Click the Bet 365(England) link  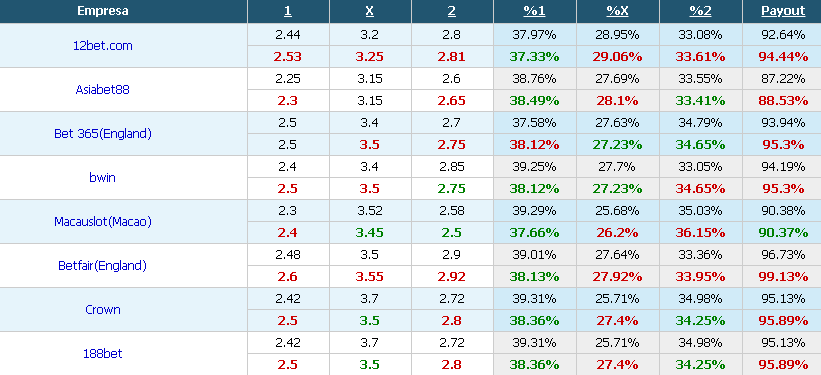coord(103,134)
